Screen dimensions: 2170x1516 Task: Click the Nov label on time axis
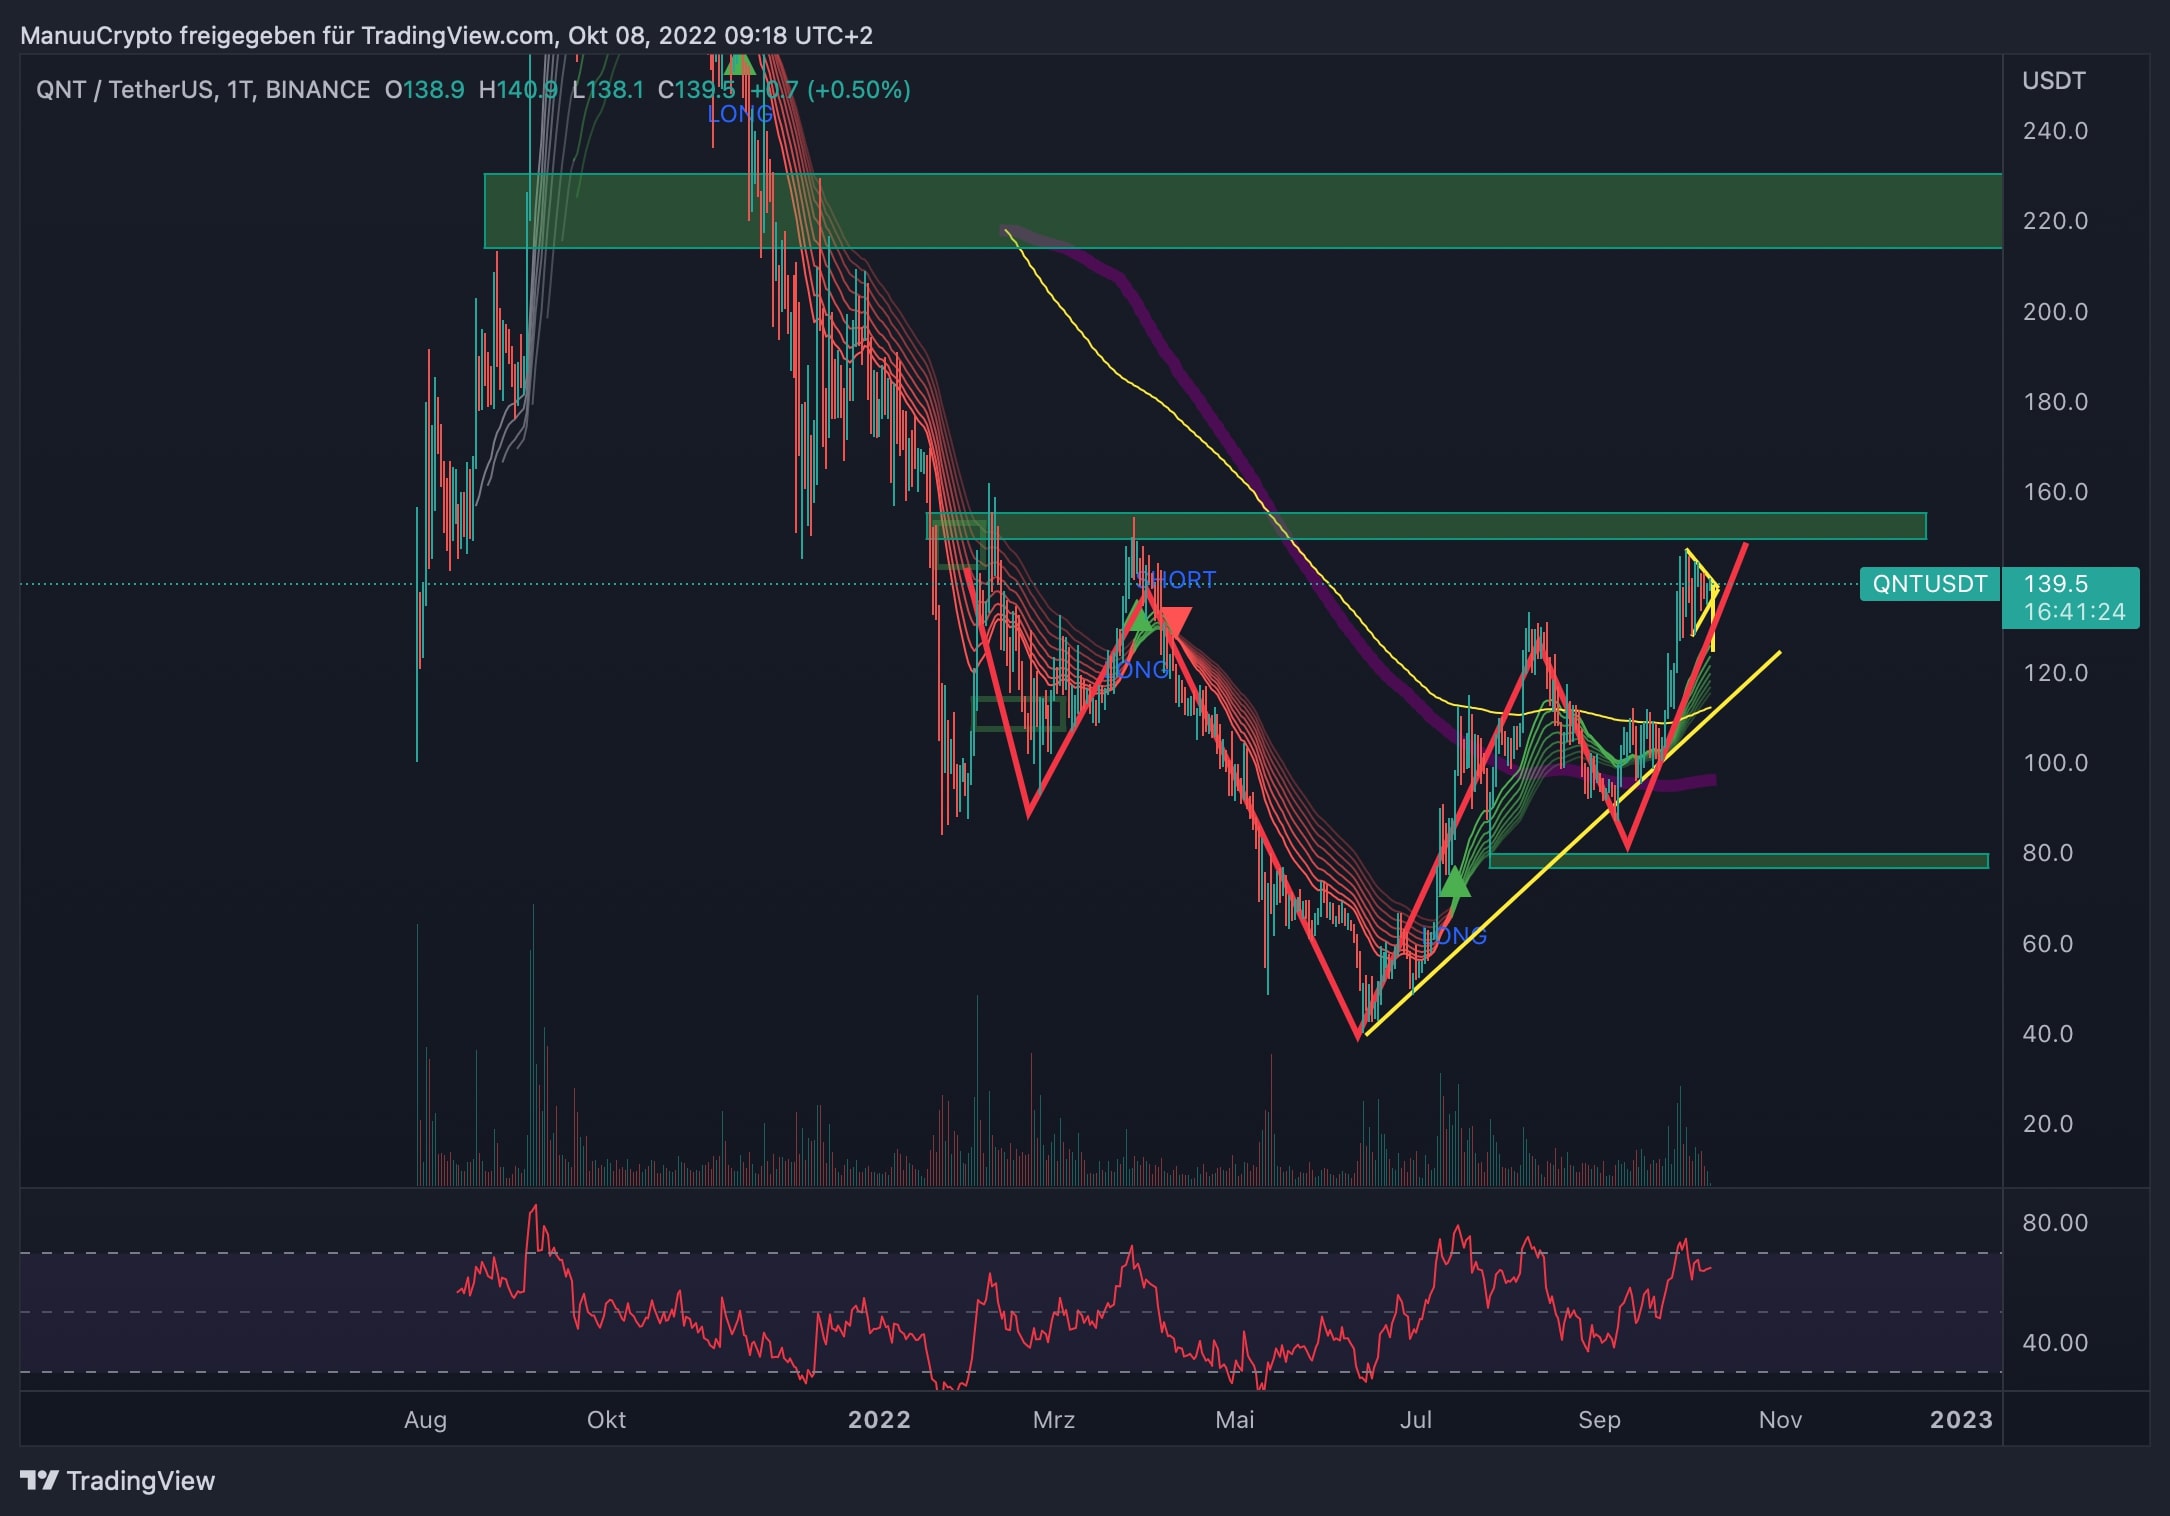pos(1779,1419)
